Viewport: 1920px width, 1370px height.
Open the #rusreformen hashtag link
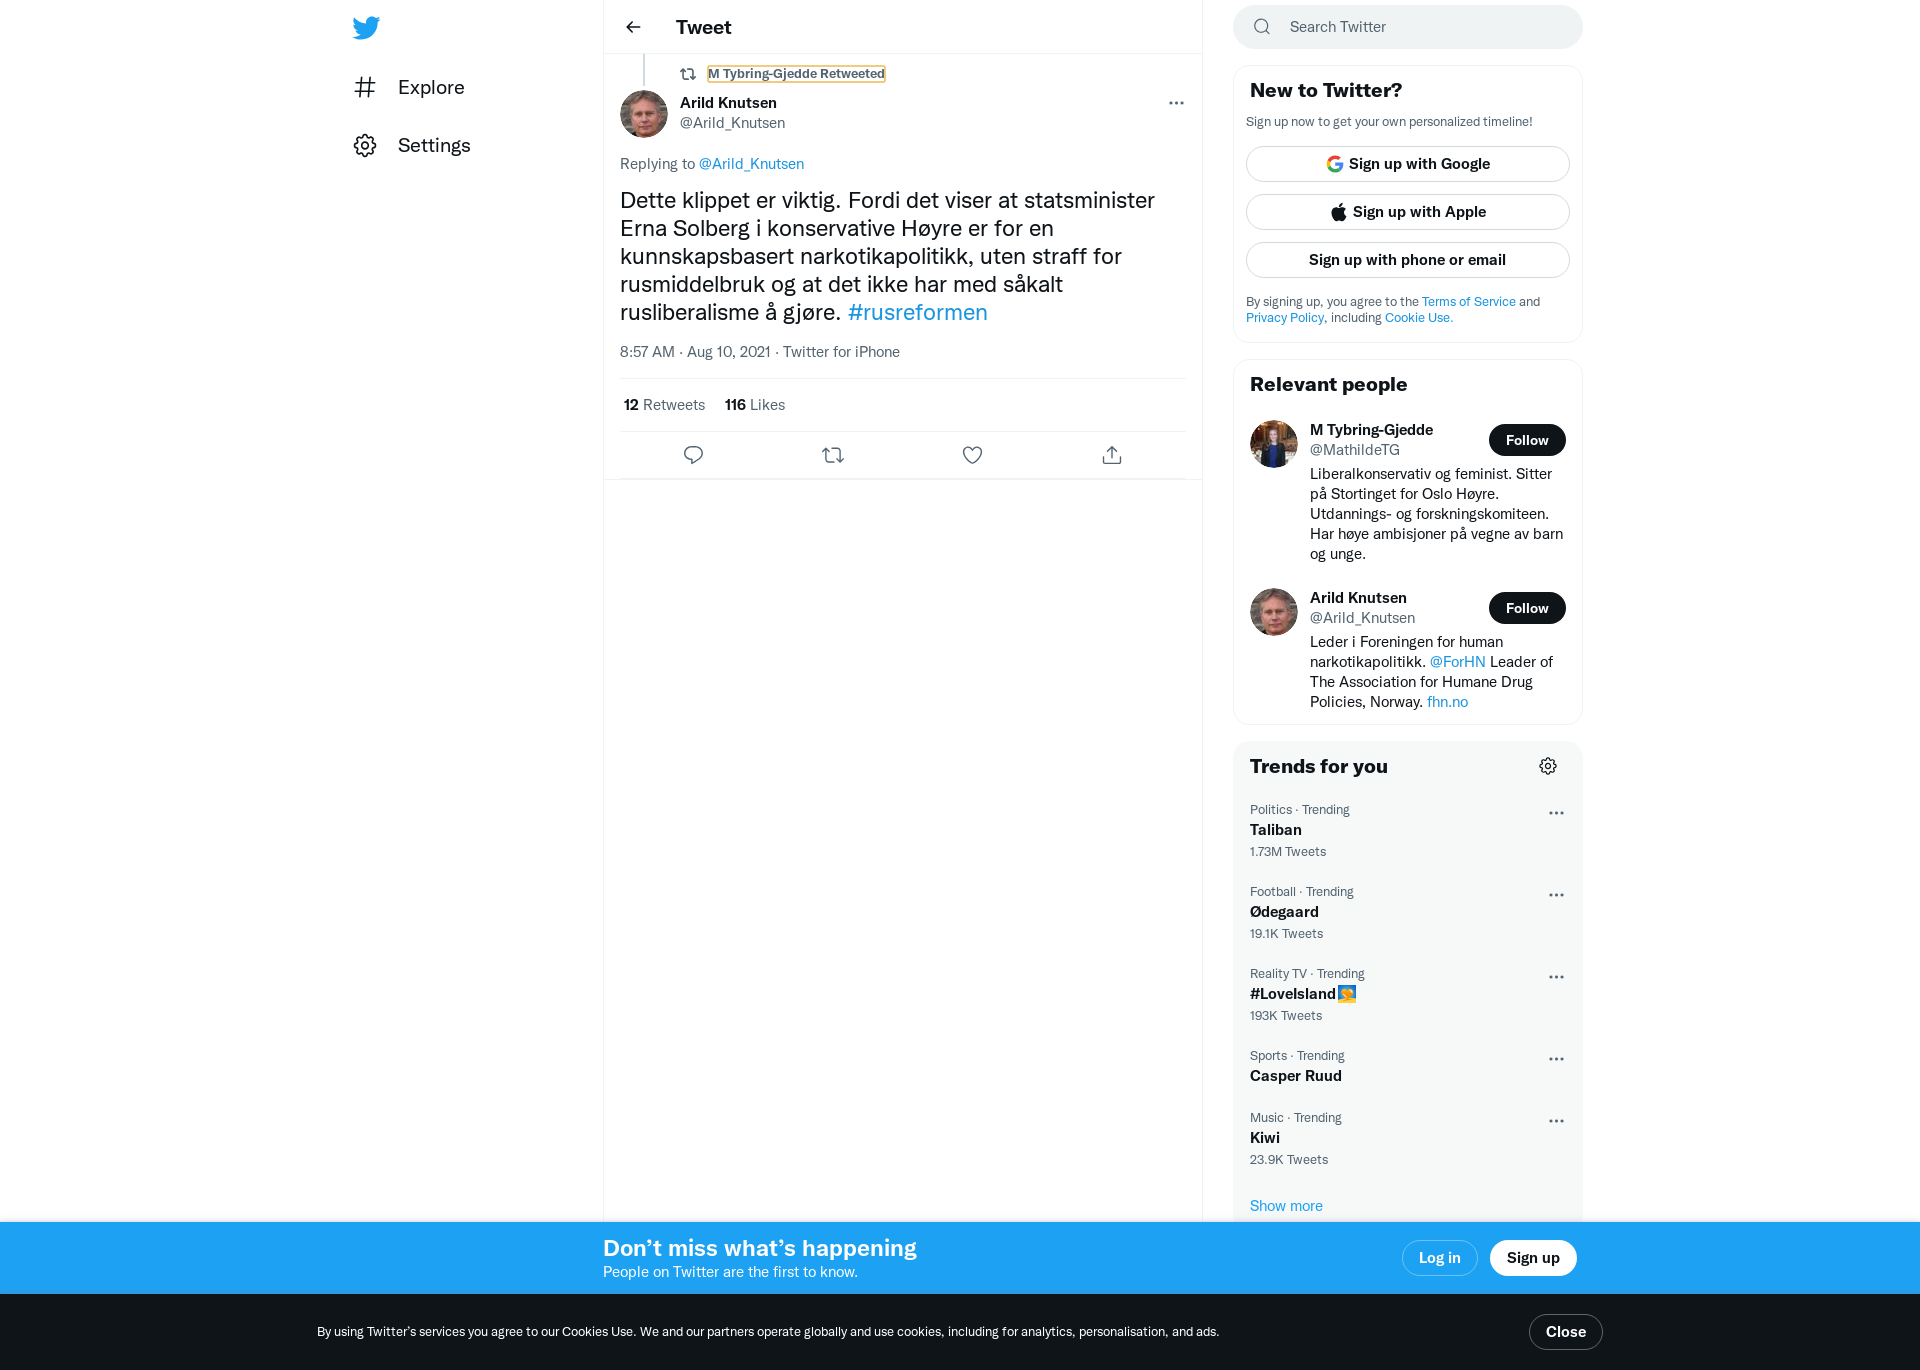[918, 312]
